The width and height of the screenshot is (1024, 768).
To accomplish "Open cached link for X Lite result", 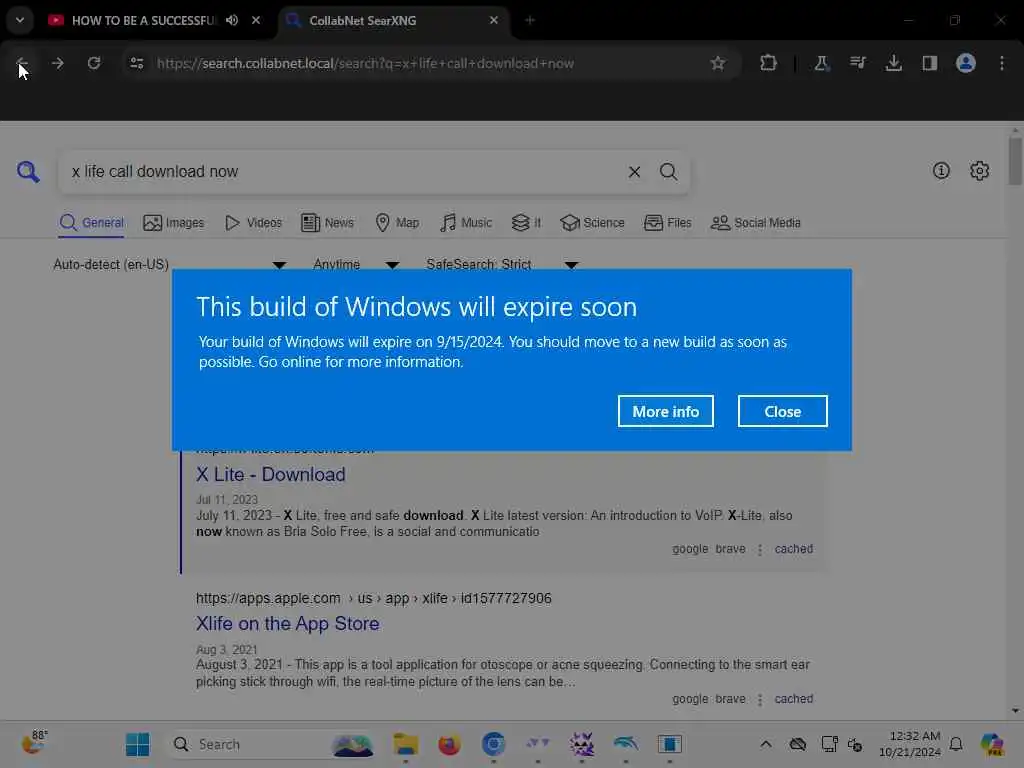I will point(793,549).
